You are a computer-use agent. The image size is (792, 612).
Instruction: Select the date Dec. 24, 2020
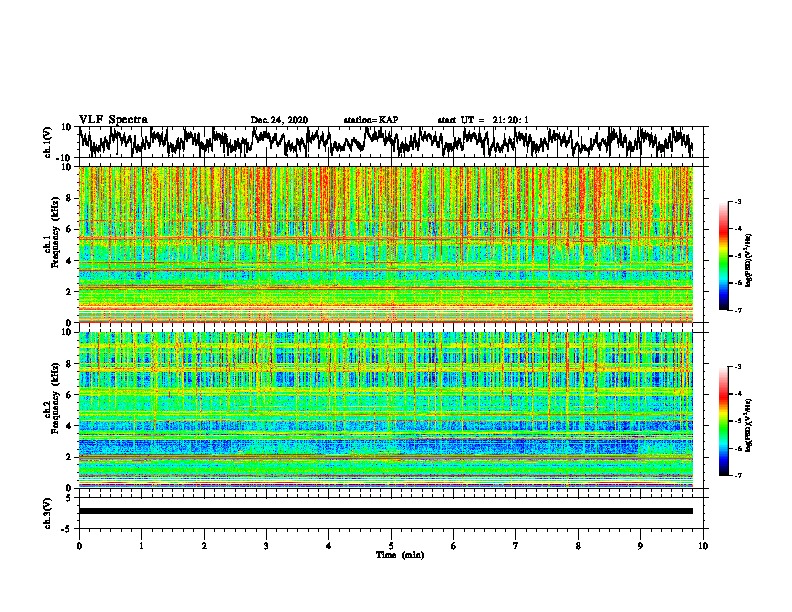pyautogui.click(x=279, y=120)
